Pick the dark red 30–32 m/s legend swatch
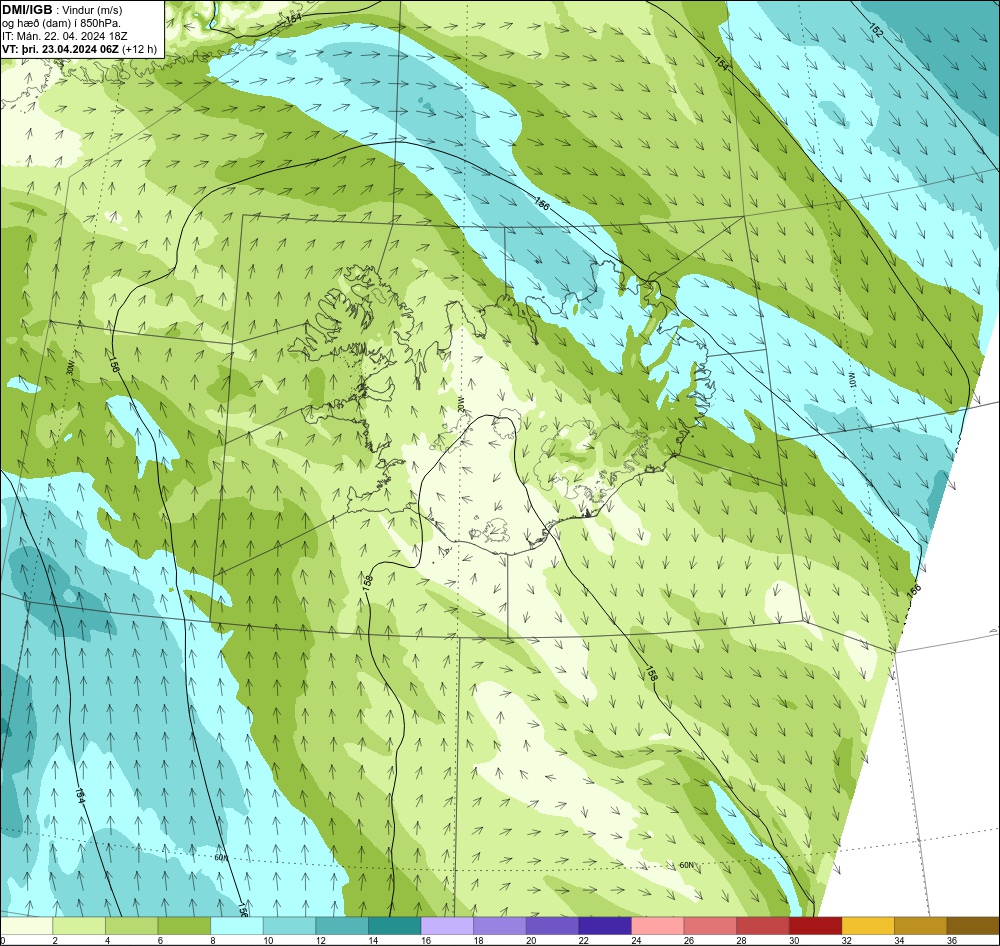 (x=816, y=926)
